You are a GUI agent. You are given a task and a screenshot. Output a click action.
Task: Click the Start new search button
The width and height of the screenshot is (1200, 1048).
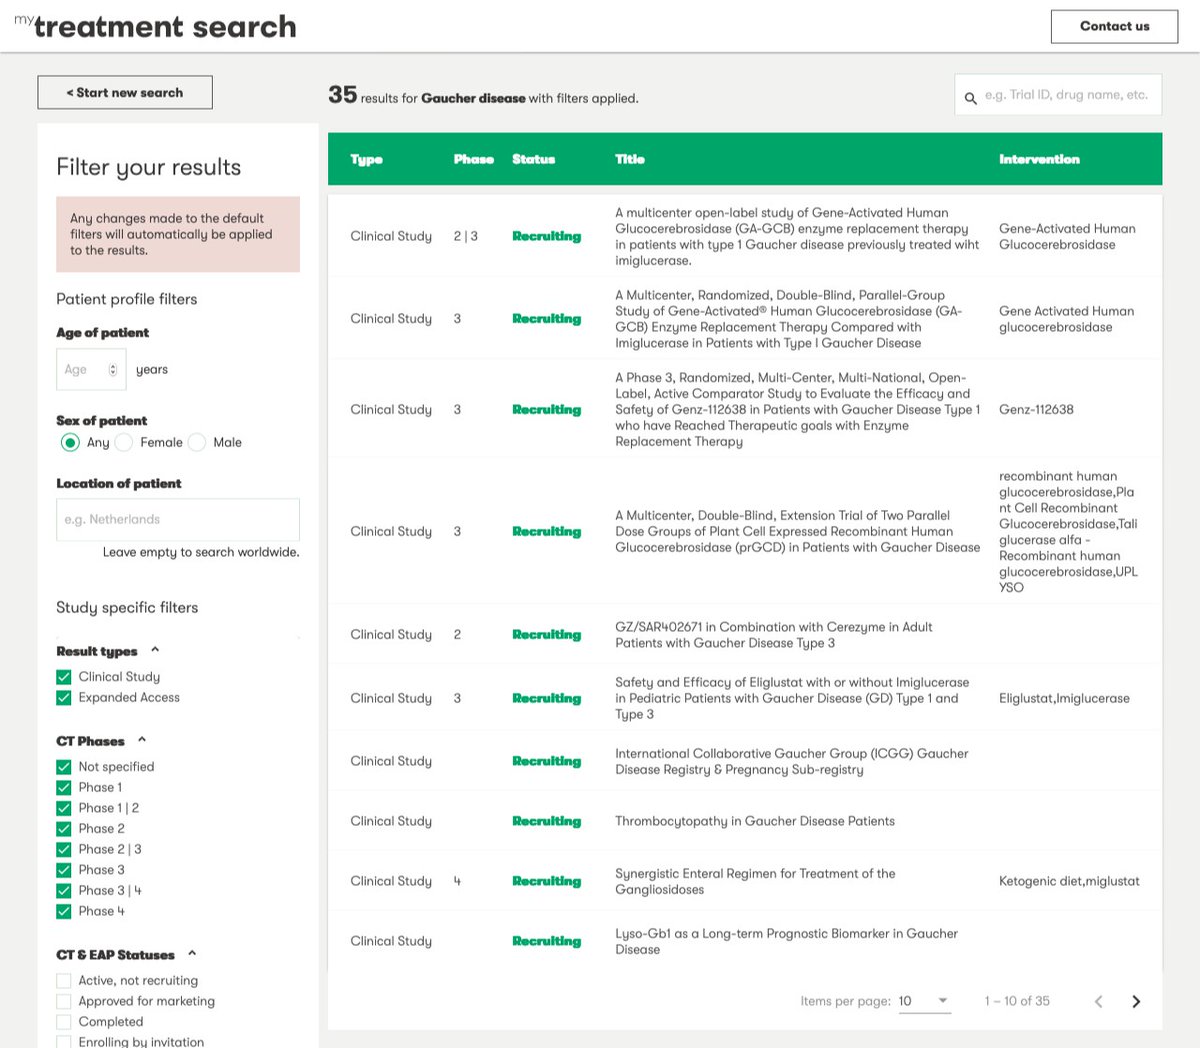tap(125, 92)
